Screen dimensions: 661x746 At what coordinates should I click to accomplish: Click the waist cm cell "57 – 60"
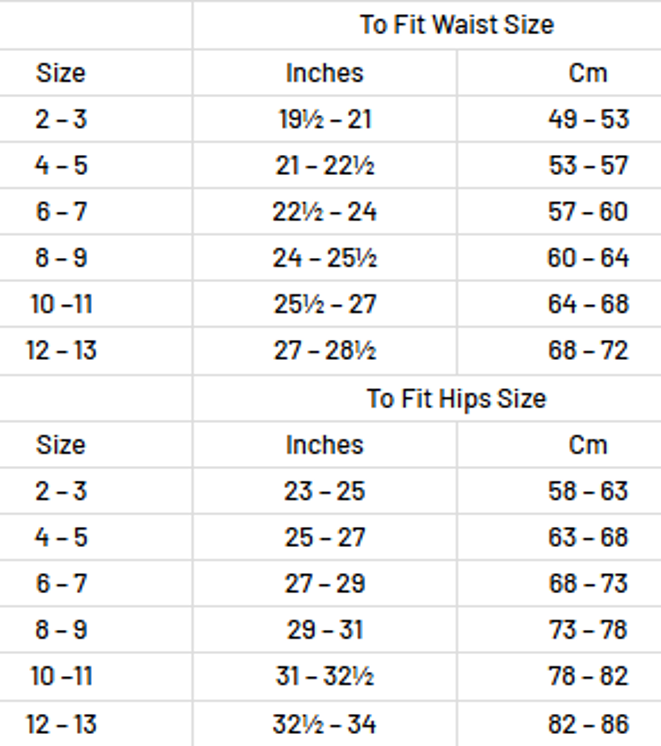pyautogui.click(x=588, y=212)
